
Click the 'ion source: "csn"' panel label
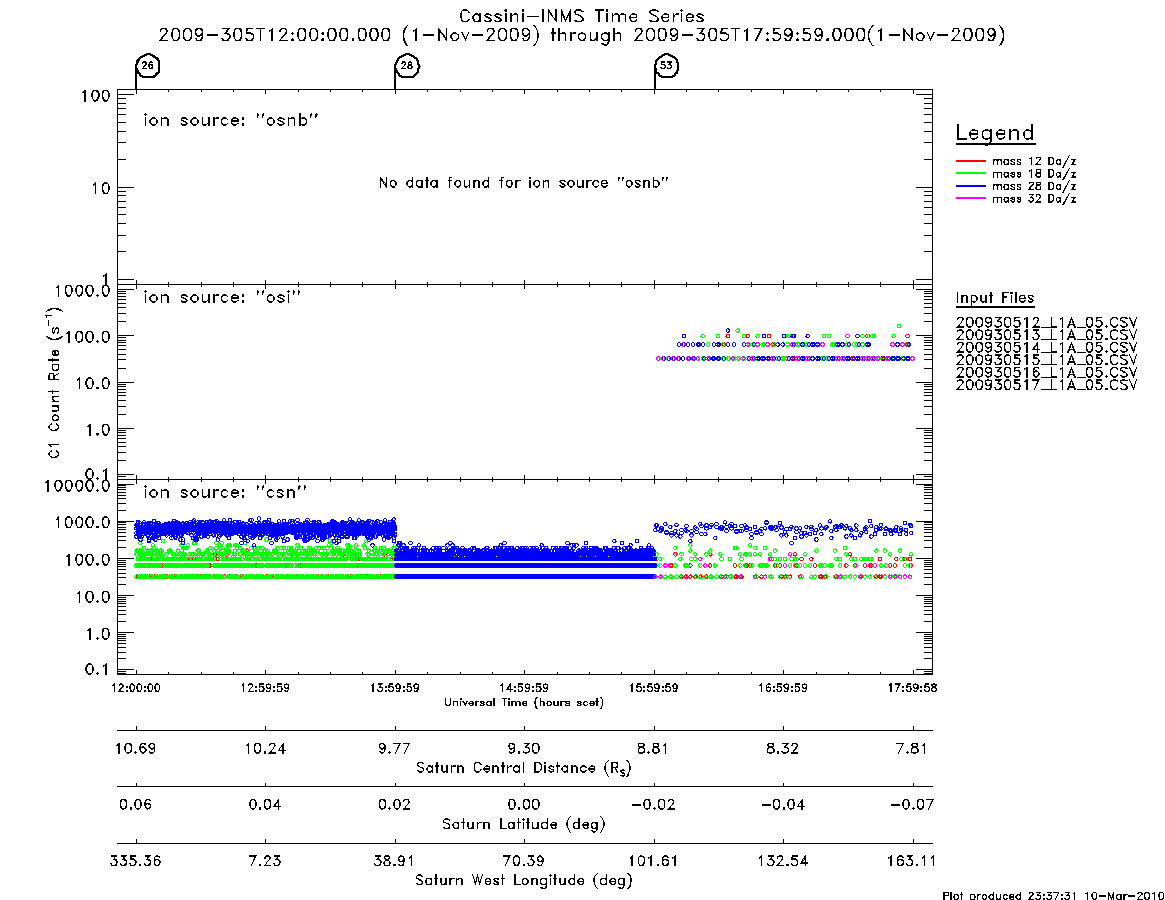click(225, 492)
